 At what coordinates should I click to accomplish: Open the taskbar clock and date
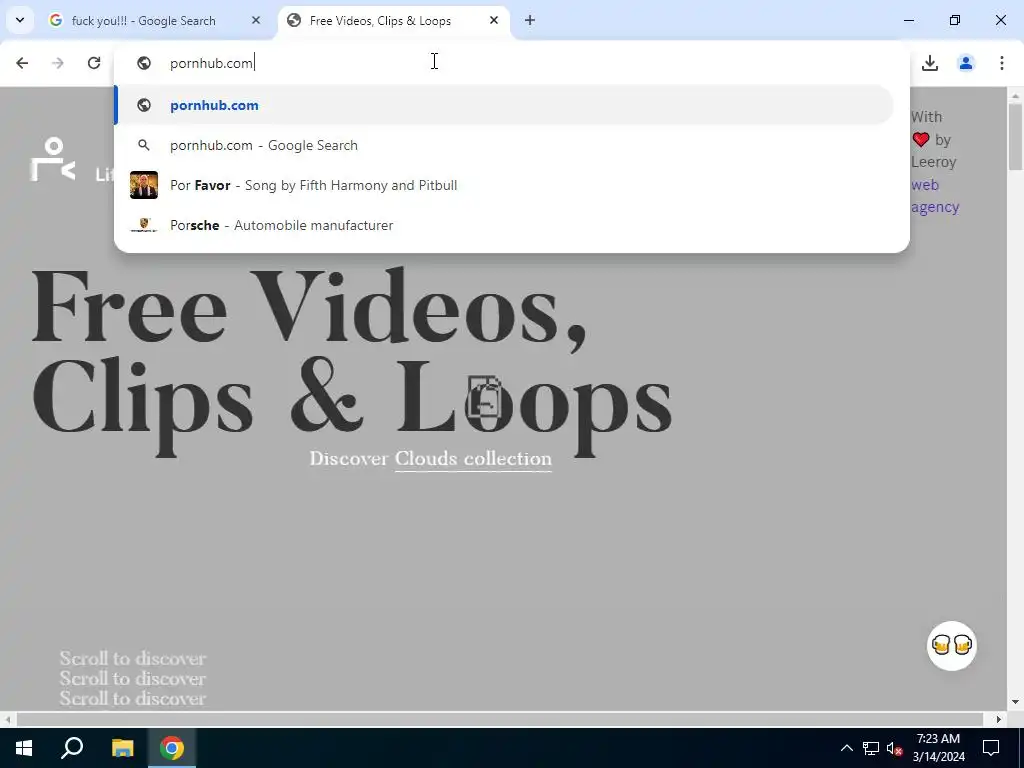pyautogui.click(x=938, y=748)
